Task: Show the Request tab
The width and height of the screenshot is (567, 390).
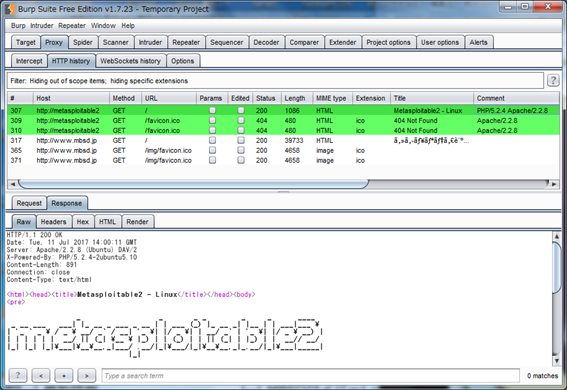Action: (x=29, y=203)
